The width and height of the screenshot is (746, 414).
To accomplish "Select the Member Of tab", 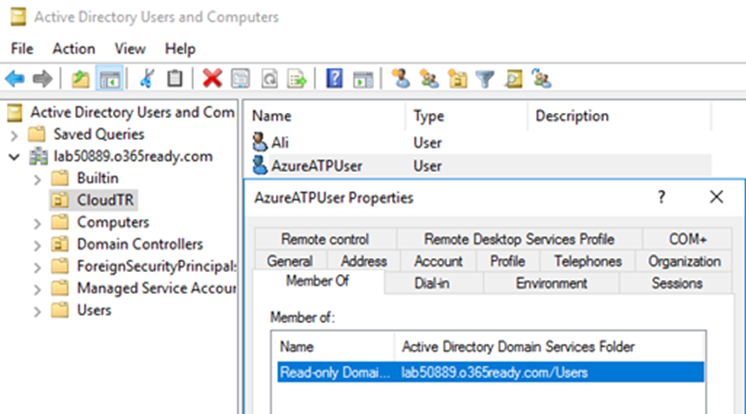I will tap(317, 281).
